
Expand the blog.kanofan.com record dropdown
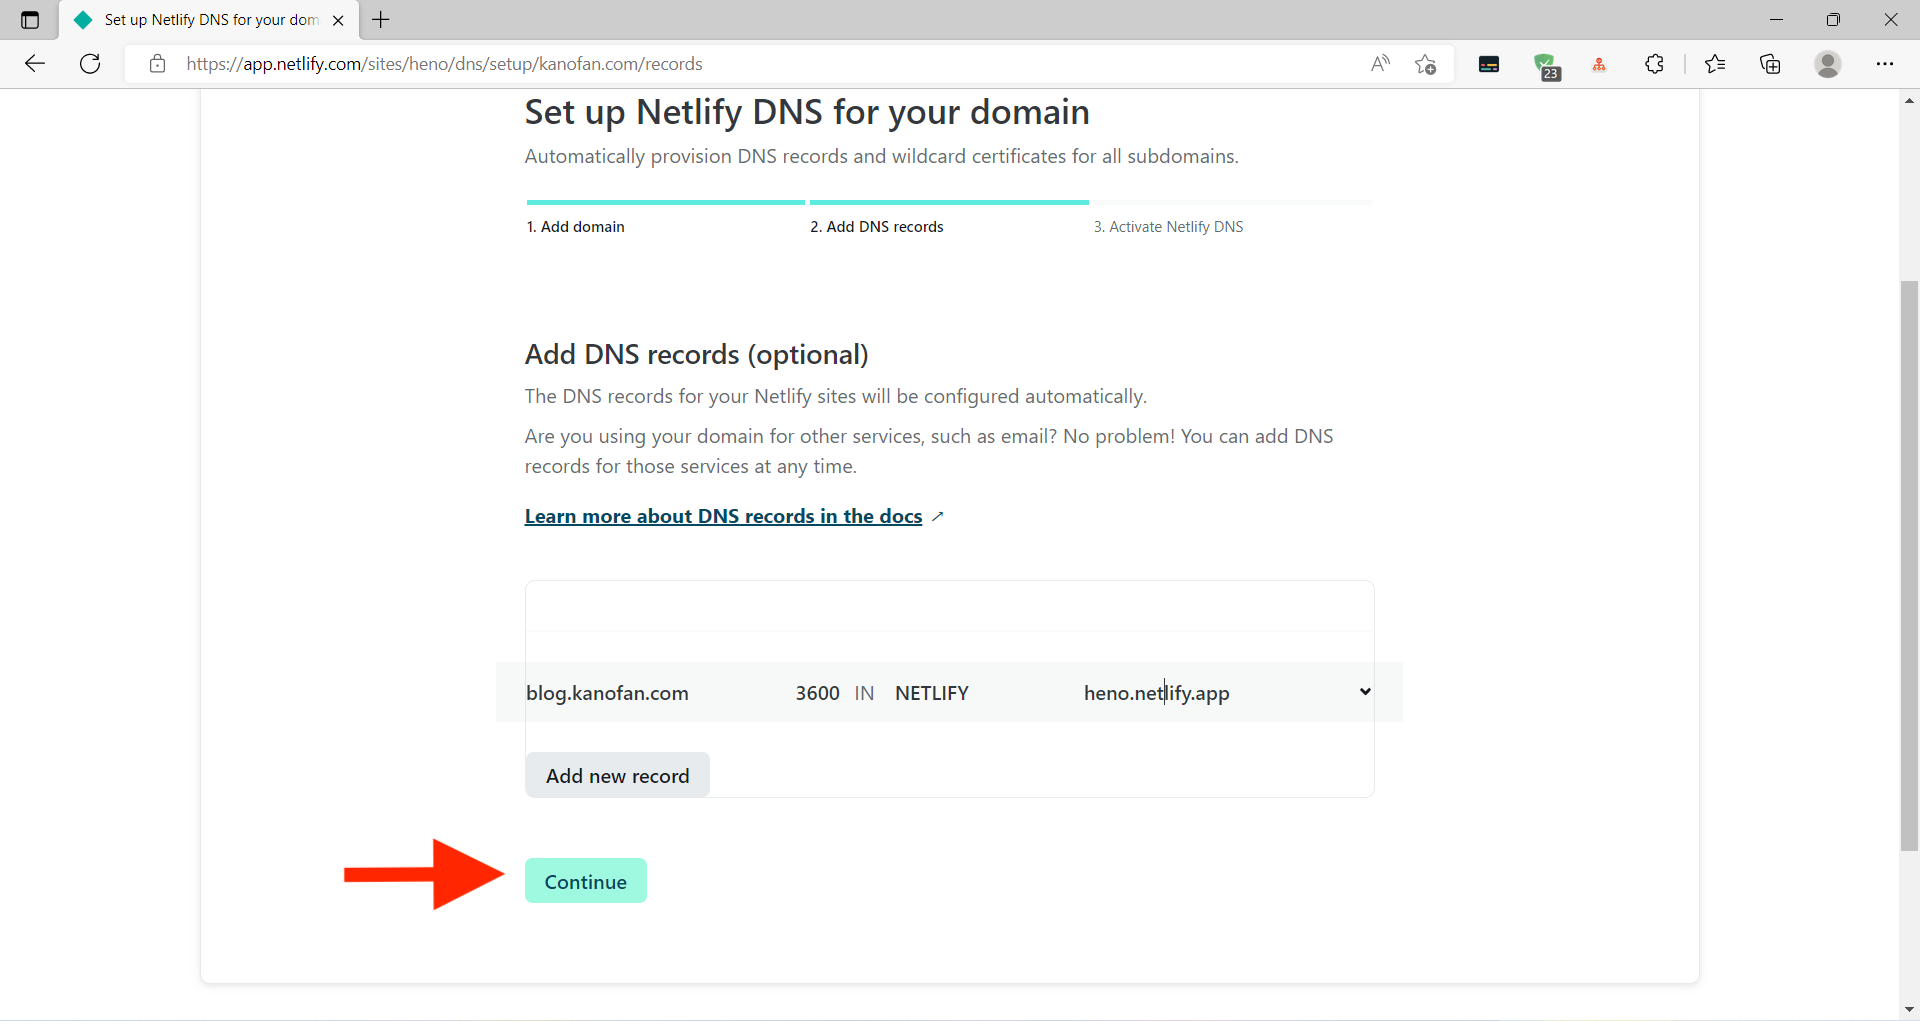tap(1364, 692)
